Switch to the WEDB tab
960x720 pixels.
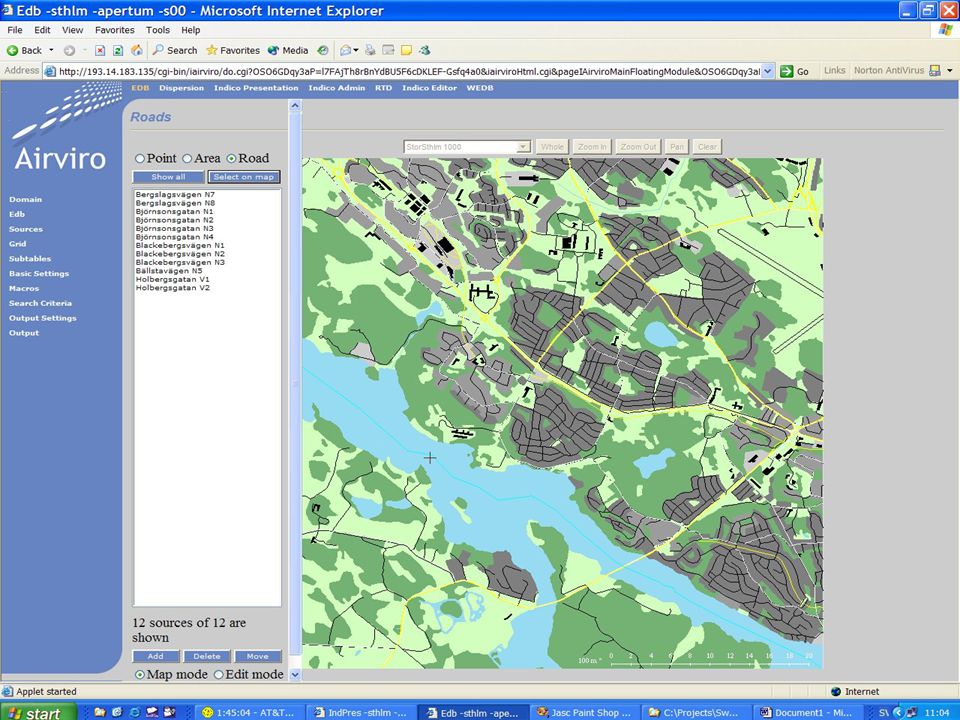tap(480, 88)
